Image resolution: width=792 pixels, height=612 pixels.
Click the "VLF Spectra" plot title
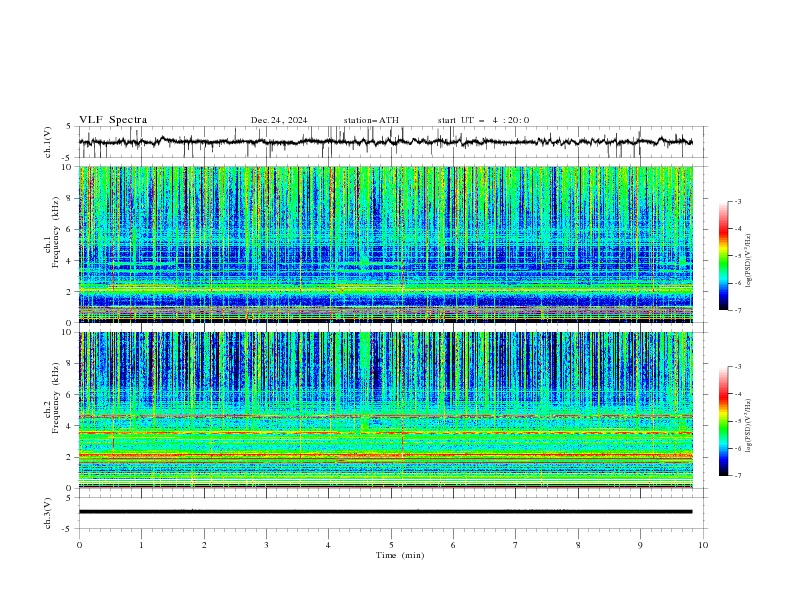pyautogui.click(x=113, y=120)
